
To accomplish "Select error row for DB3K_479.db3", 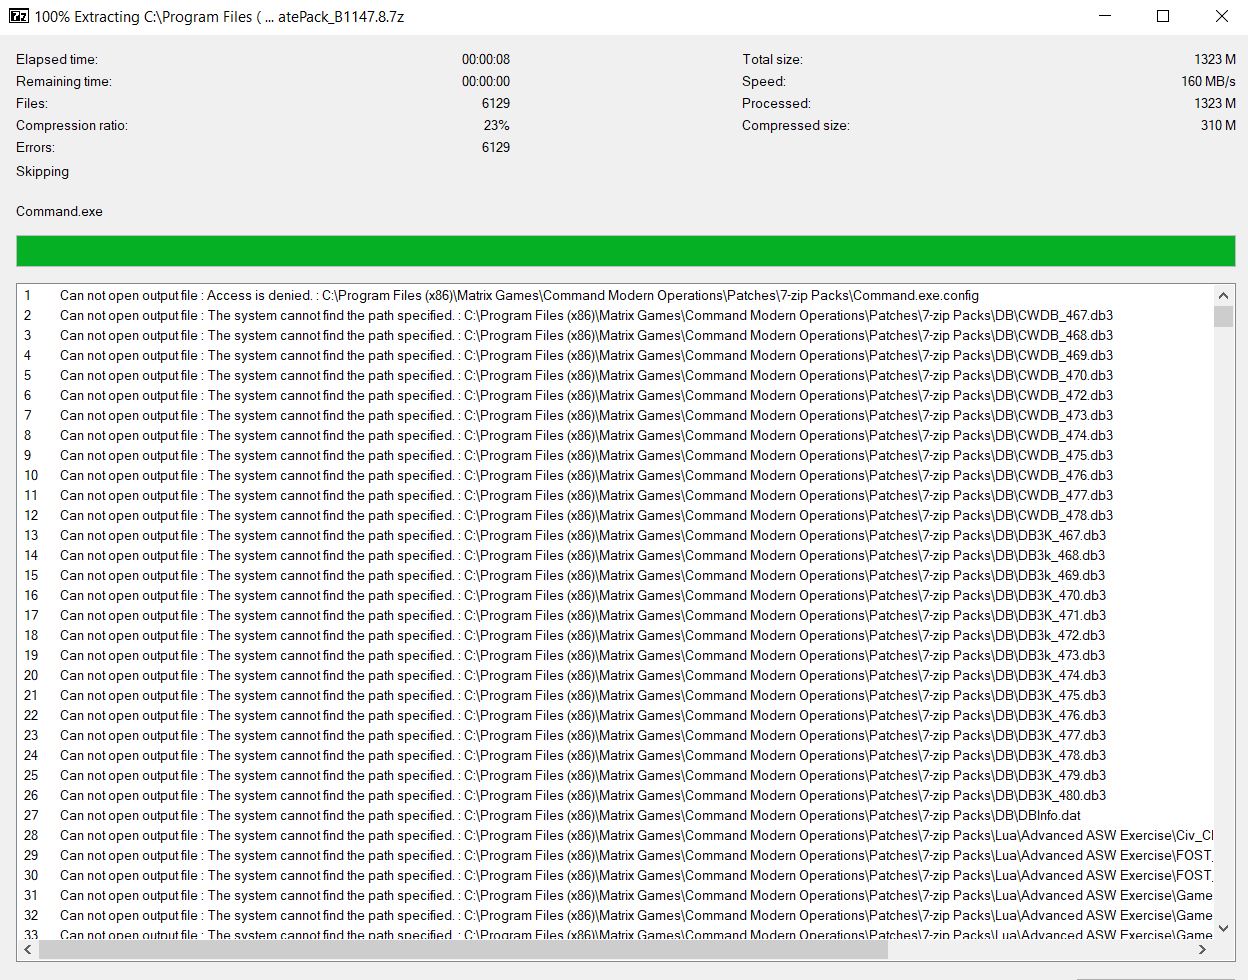I will (615, 775).
